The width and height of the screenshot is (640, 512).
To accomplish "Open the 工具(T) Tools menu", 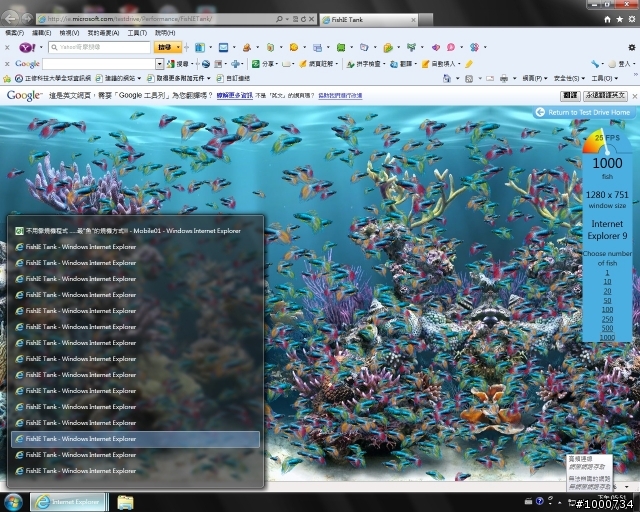I will click(137, 33).
